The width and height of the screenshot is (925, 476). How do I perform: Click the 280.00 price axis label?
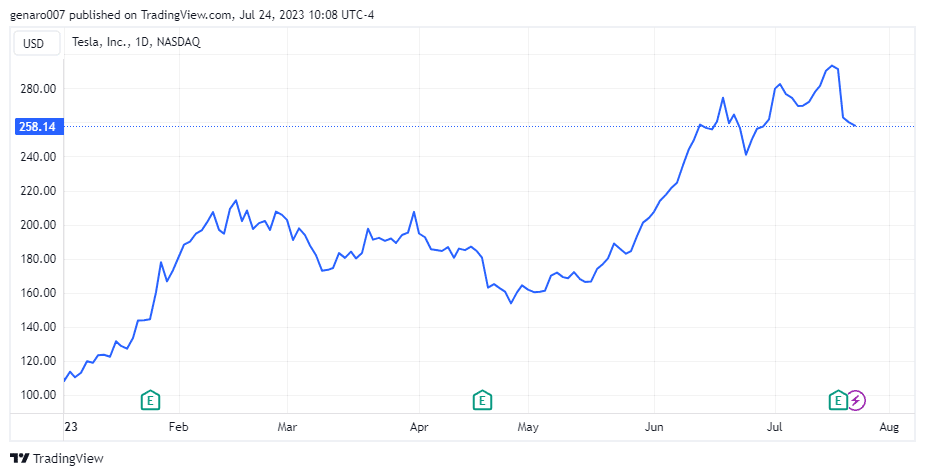(x=39, y=89)
